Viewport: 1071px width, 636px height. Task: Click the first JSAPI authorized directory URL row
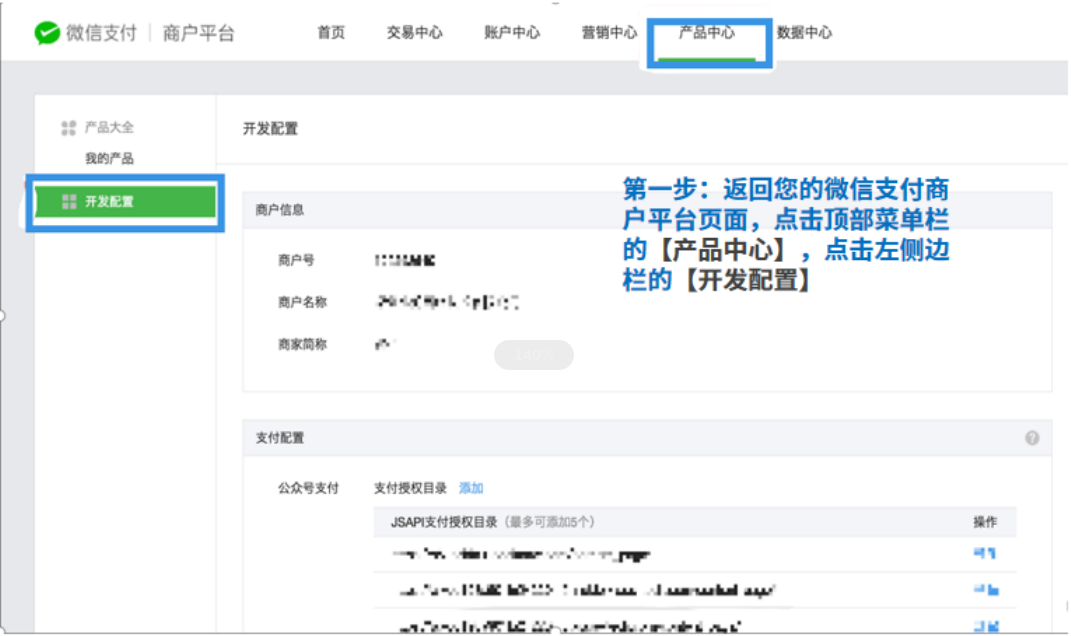click(695, 554)
